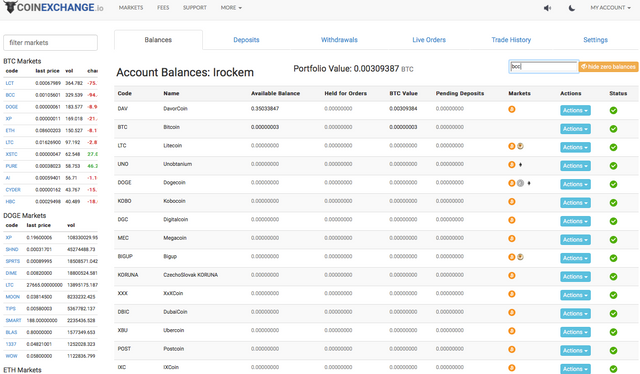This screenshot has width=640, height=374.
Task: Open the MY ACCOUNT dropdown
Action: tap(610, 8)
